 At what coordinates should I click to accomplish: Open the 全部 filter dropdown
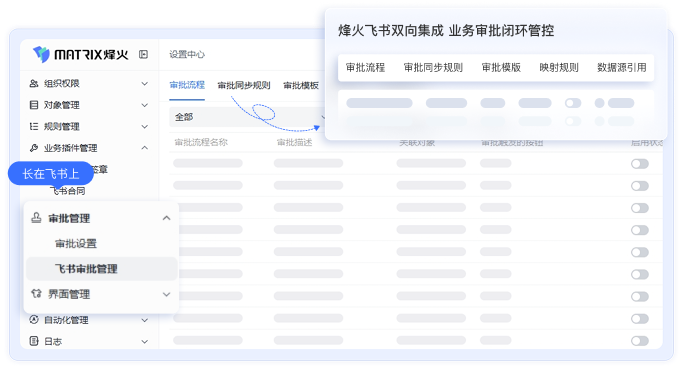(248, 117)
